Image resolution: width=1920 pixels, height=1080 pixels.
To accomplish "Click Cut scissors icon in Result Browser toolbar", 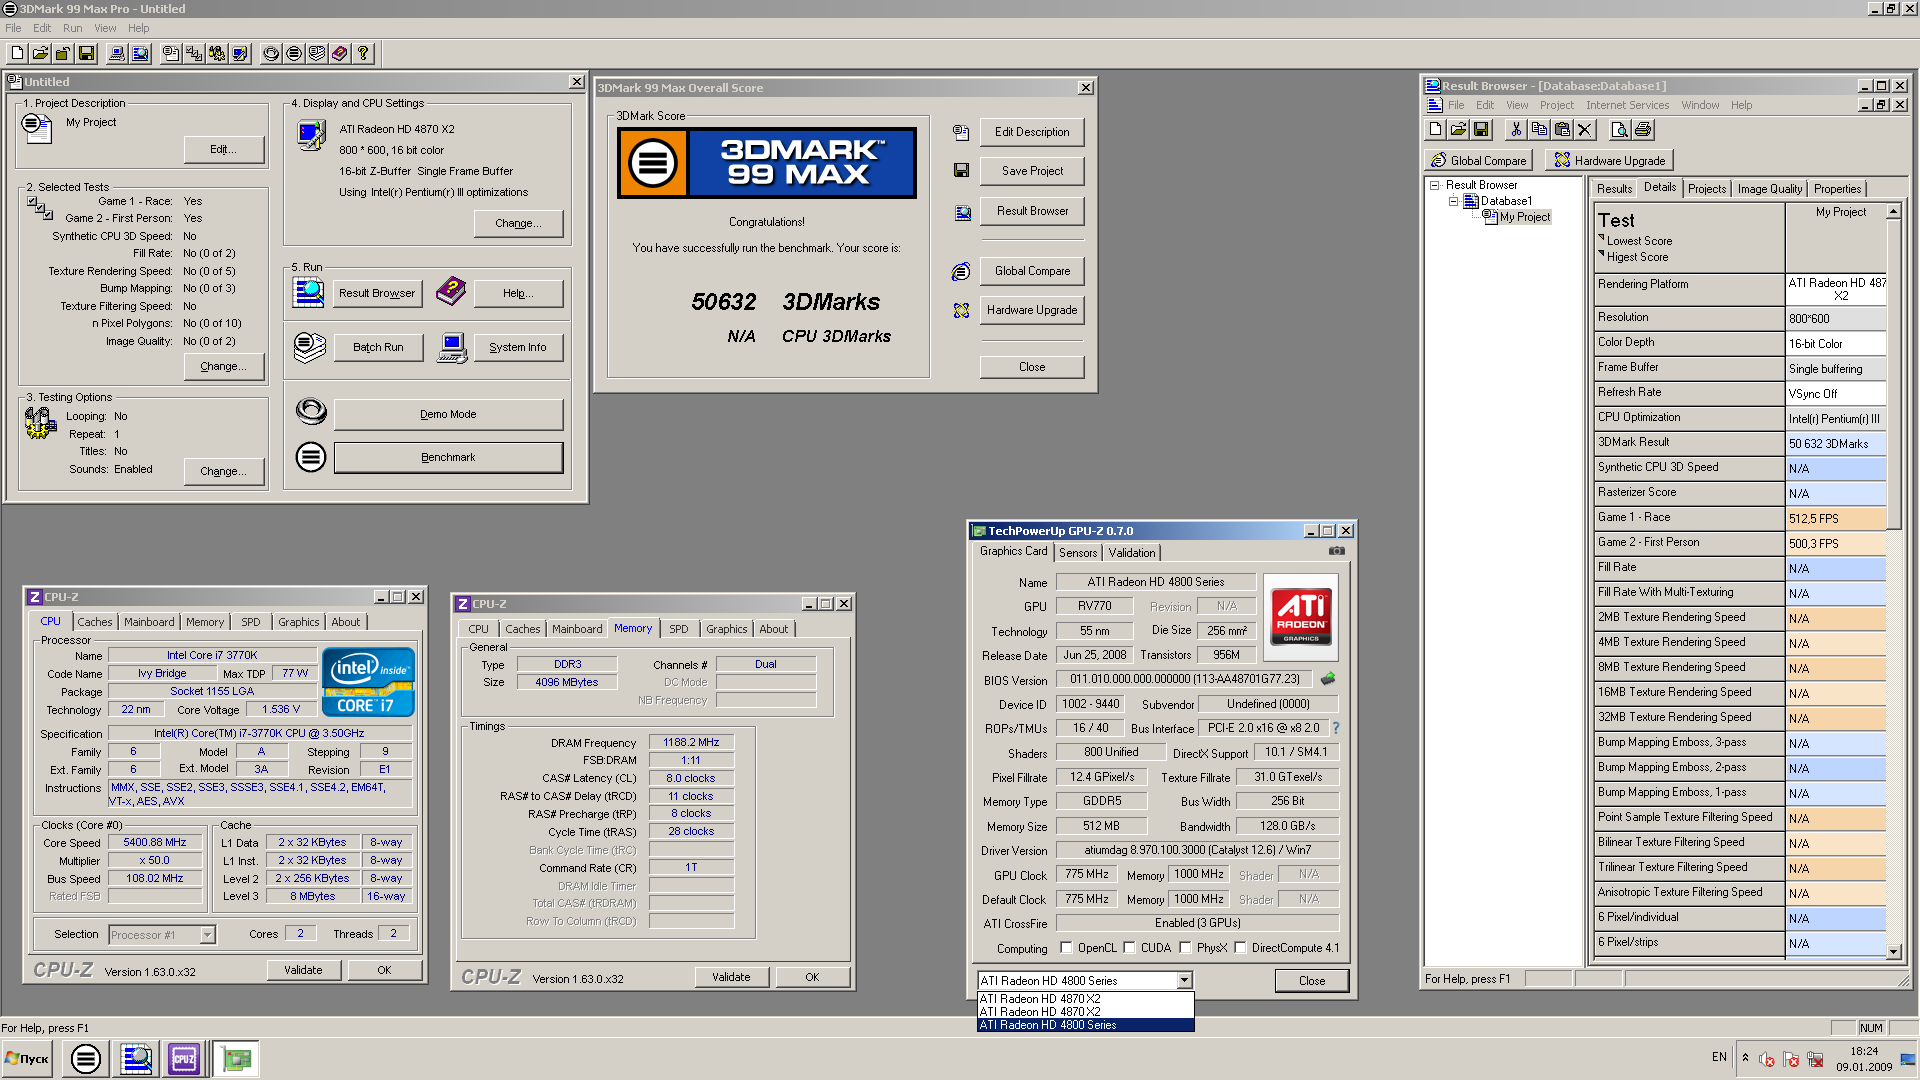I will click(x=1517, y=129).
